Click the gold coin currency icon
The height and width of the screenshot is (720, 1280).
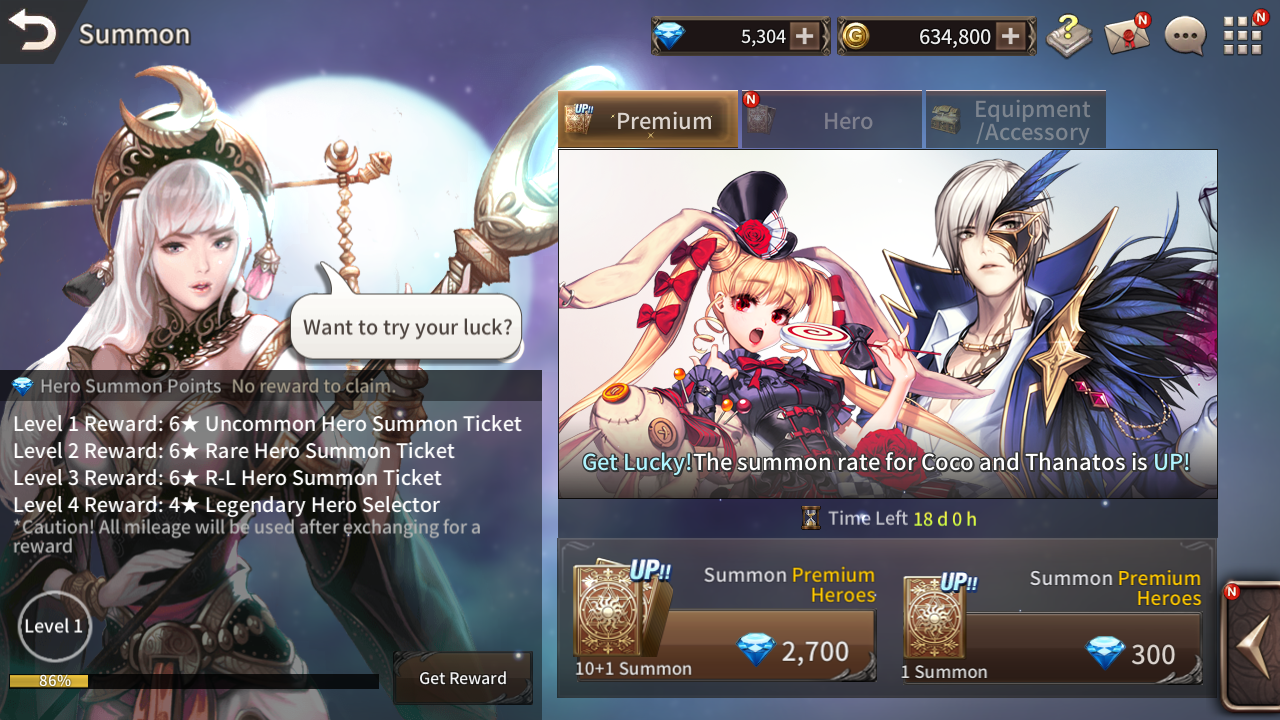tap(855, 37)
